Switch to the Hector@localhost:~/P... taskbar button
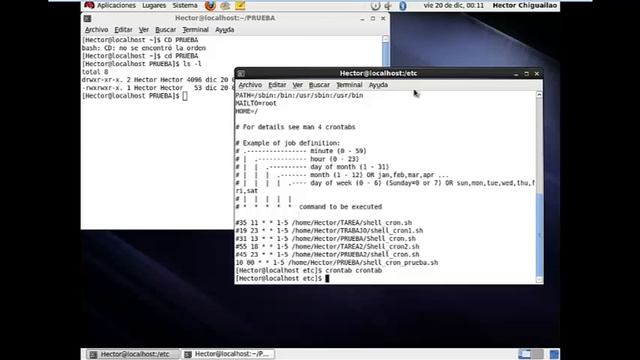This screenshot has height=360, width=640. pyautogui.click(x=228, y=354)
